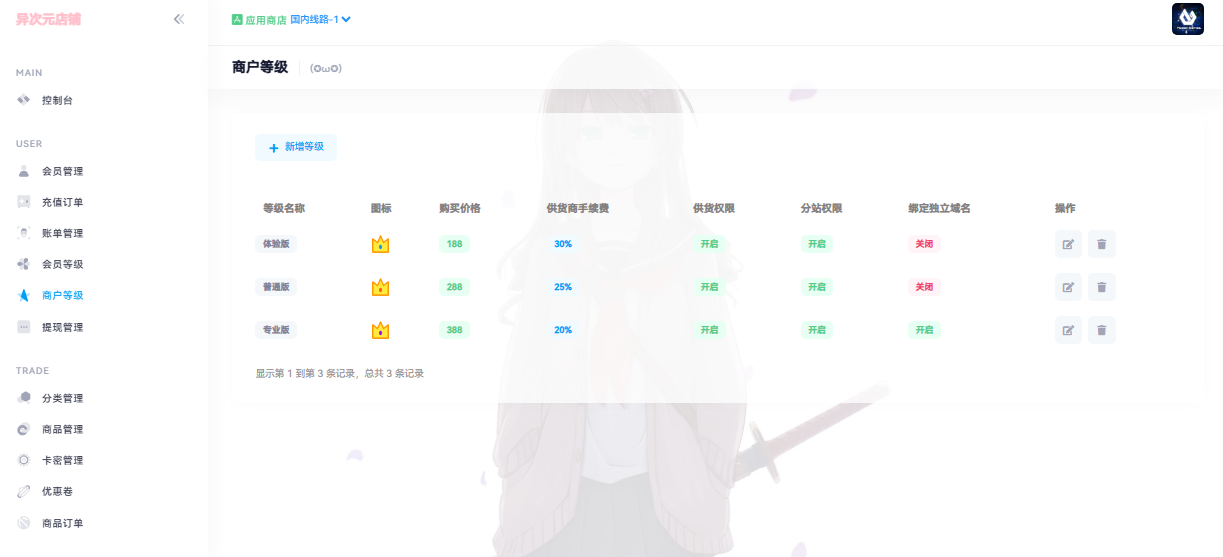Click edit icon for 体验版 row
Image resolution: width=1223 pixels, height=557 pixels.
(1068, 244)
